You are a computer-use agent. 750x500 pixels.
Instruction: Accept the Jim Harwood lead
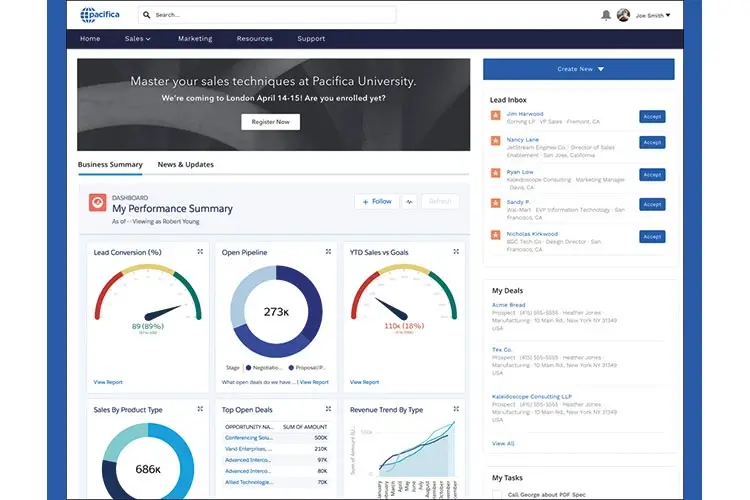[652, 117]
